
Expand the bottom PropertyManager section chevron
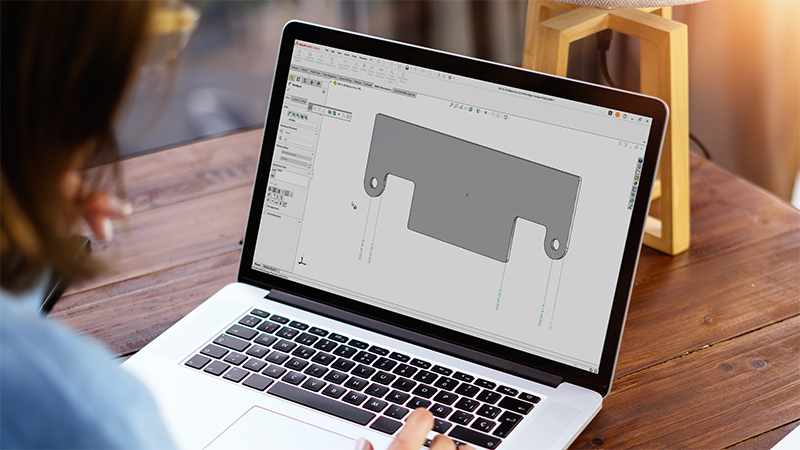[x=299, y=221]
